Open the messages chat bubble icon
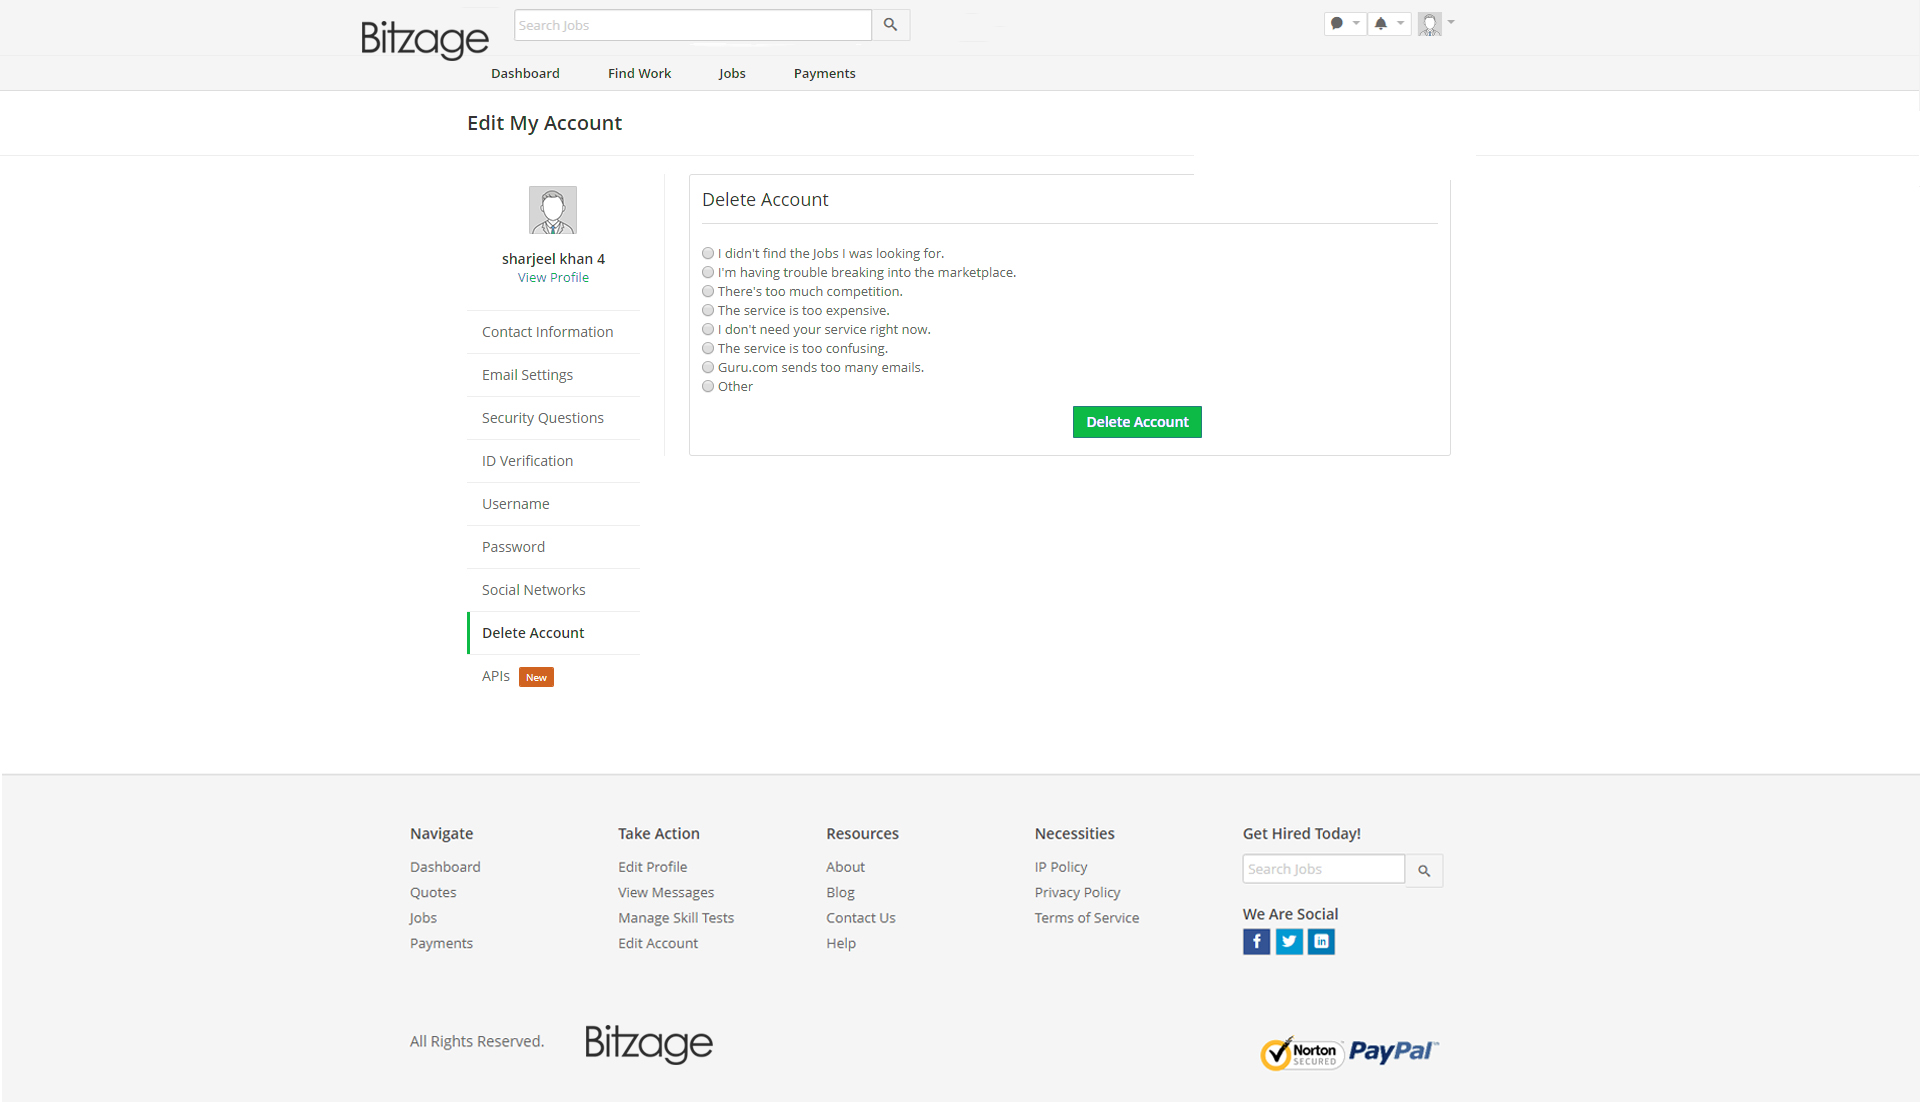 [1337, 23]
